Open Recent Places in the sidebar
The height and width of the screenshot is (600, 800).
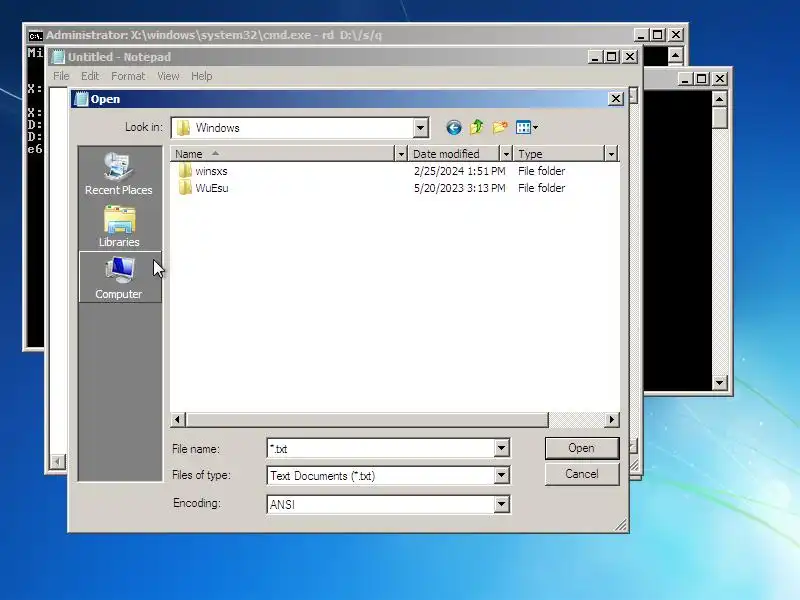point(119,173)
